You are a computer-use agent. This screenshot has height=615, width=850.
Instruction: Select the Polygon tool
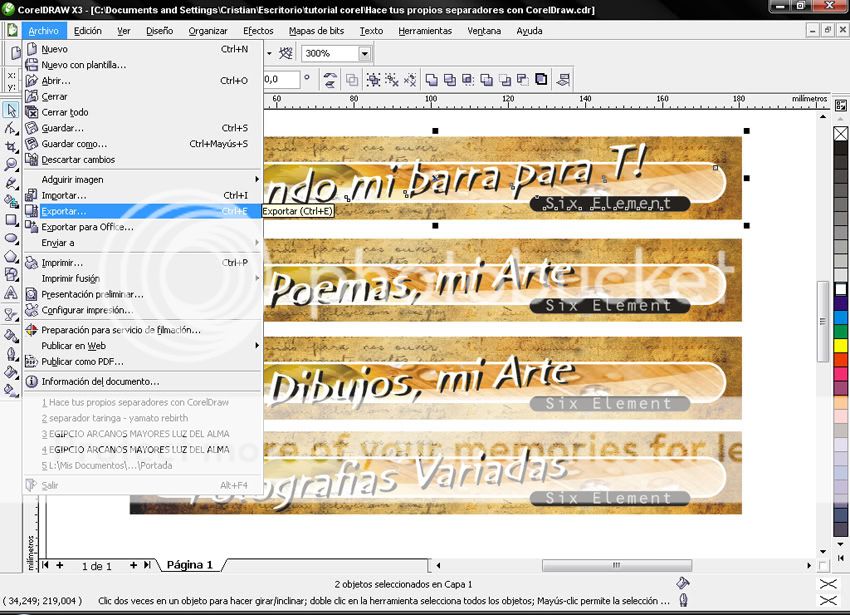click(11, 257)
